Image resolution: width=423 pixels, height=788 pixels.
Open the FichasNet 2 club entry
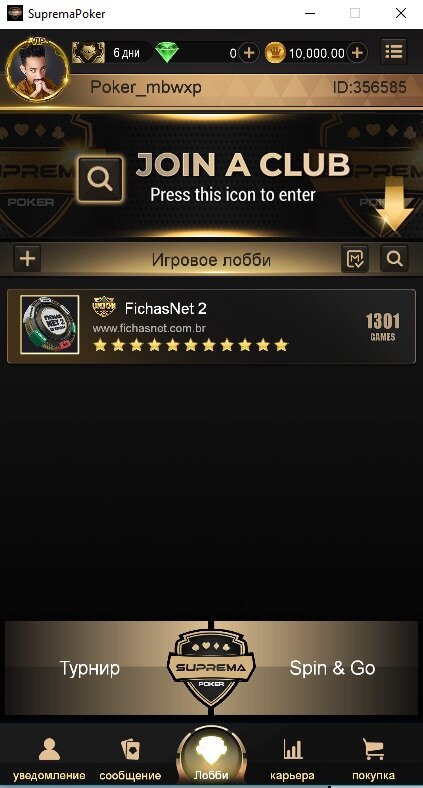(x=212, y=326)
